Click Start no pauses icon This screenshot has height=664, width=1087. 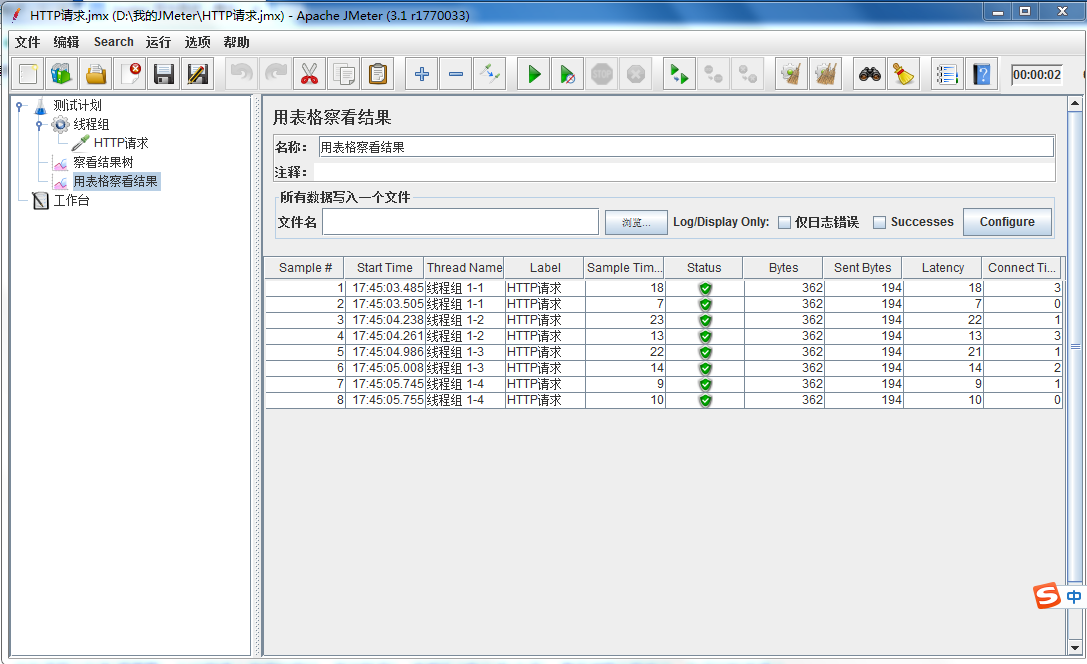(x=568, y=74)
